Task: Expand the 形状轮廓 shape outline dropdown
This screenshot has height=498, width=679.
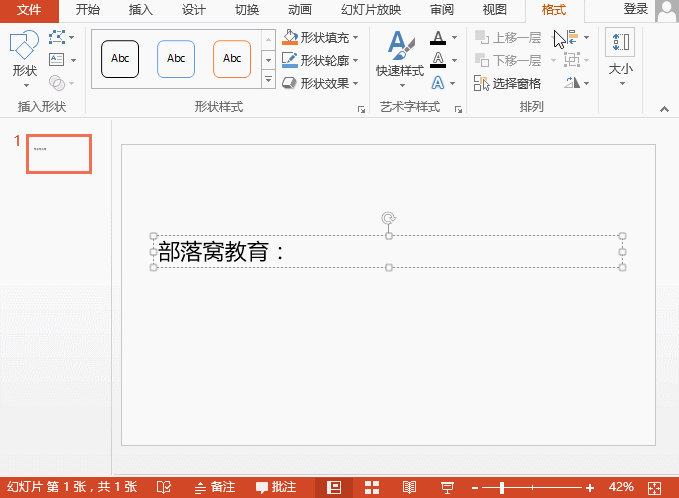Action: click(355, 61)
